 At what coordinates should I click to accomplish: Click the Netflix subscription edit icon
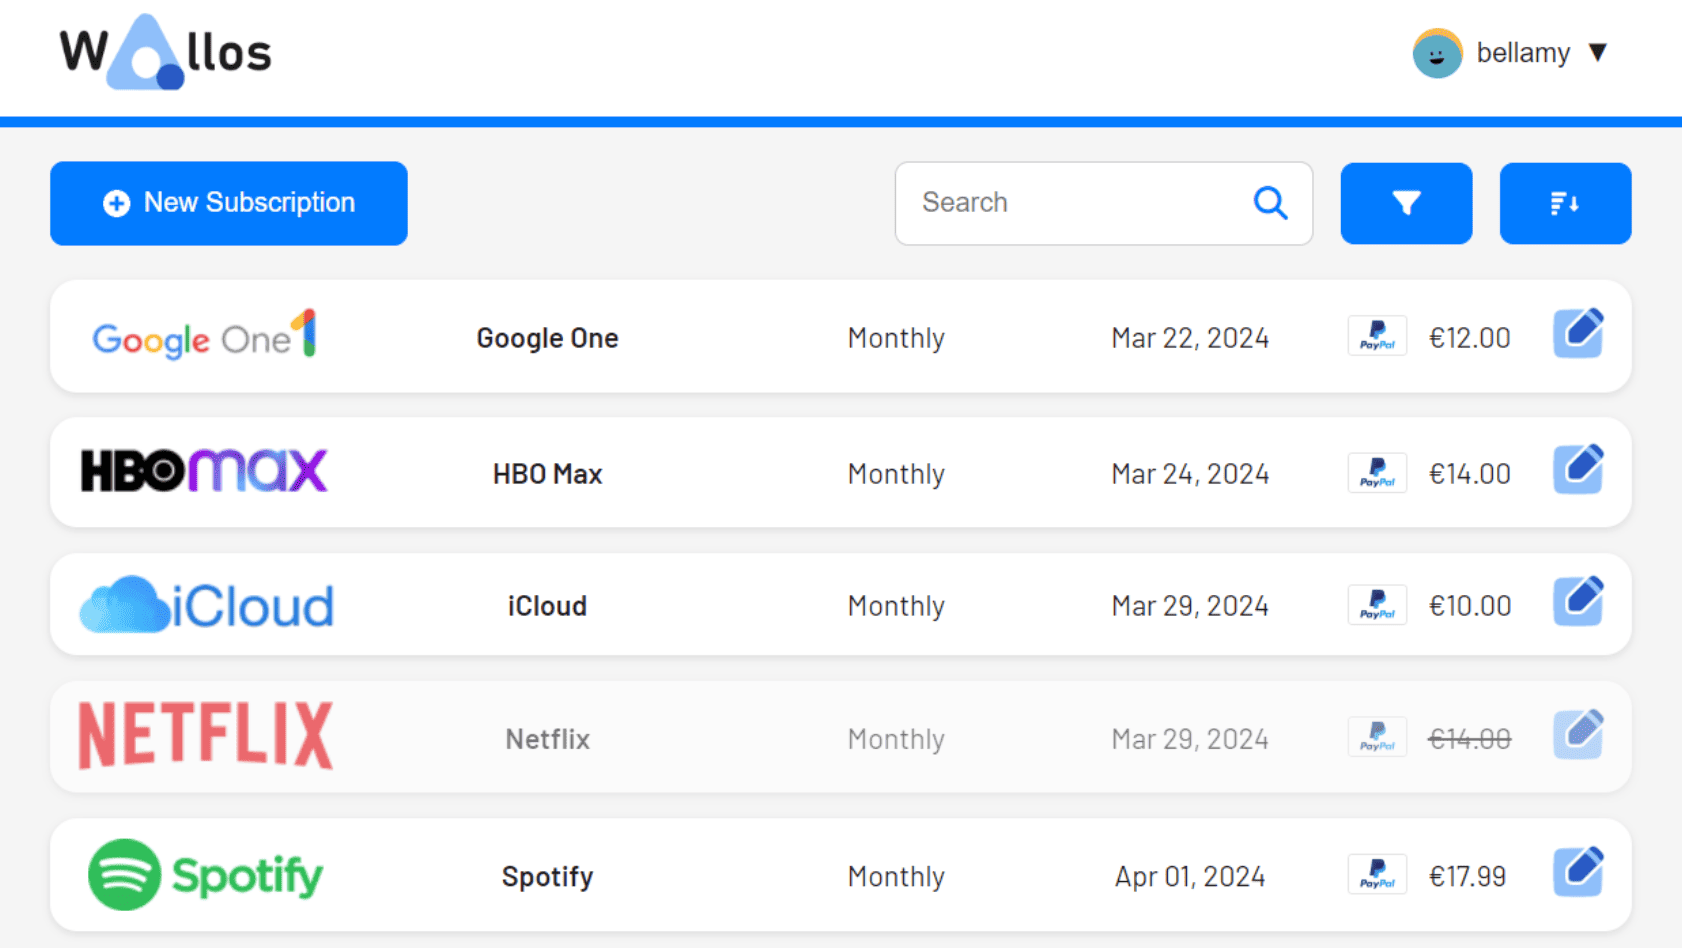1578,735
